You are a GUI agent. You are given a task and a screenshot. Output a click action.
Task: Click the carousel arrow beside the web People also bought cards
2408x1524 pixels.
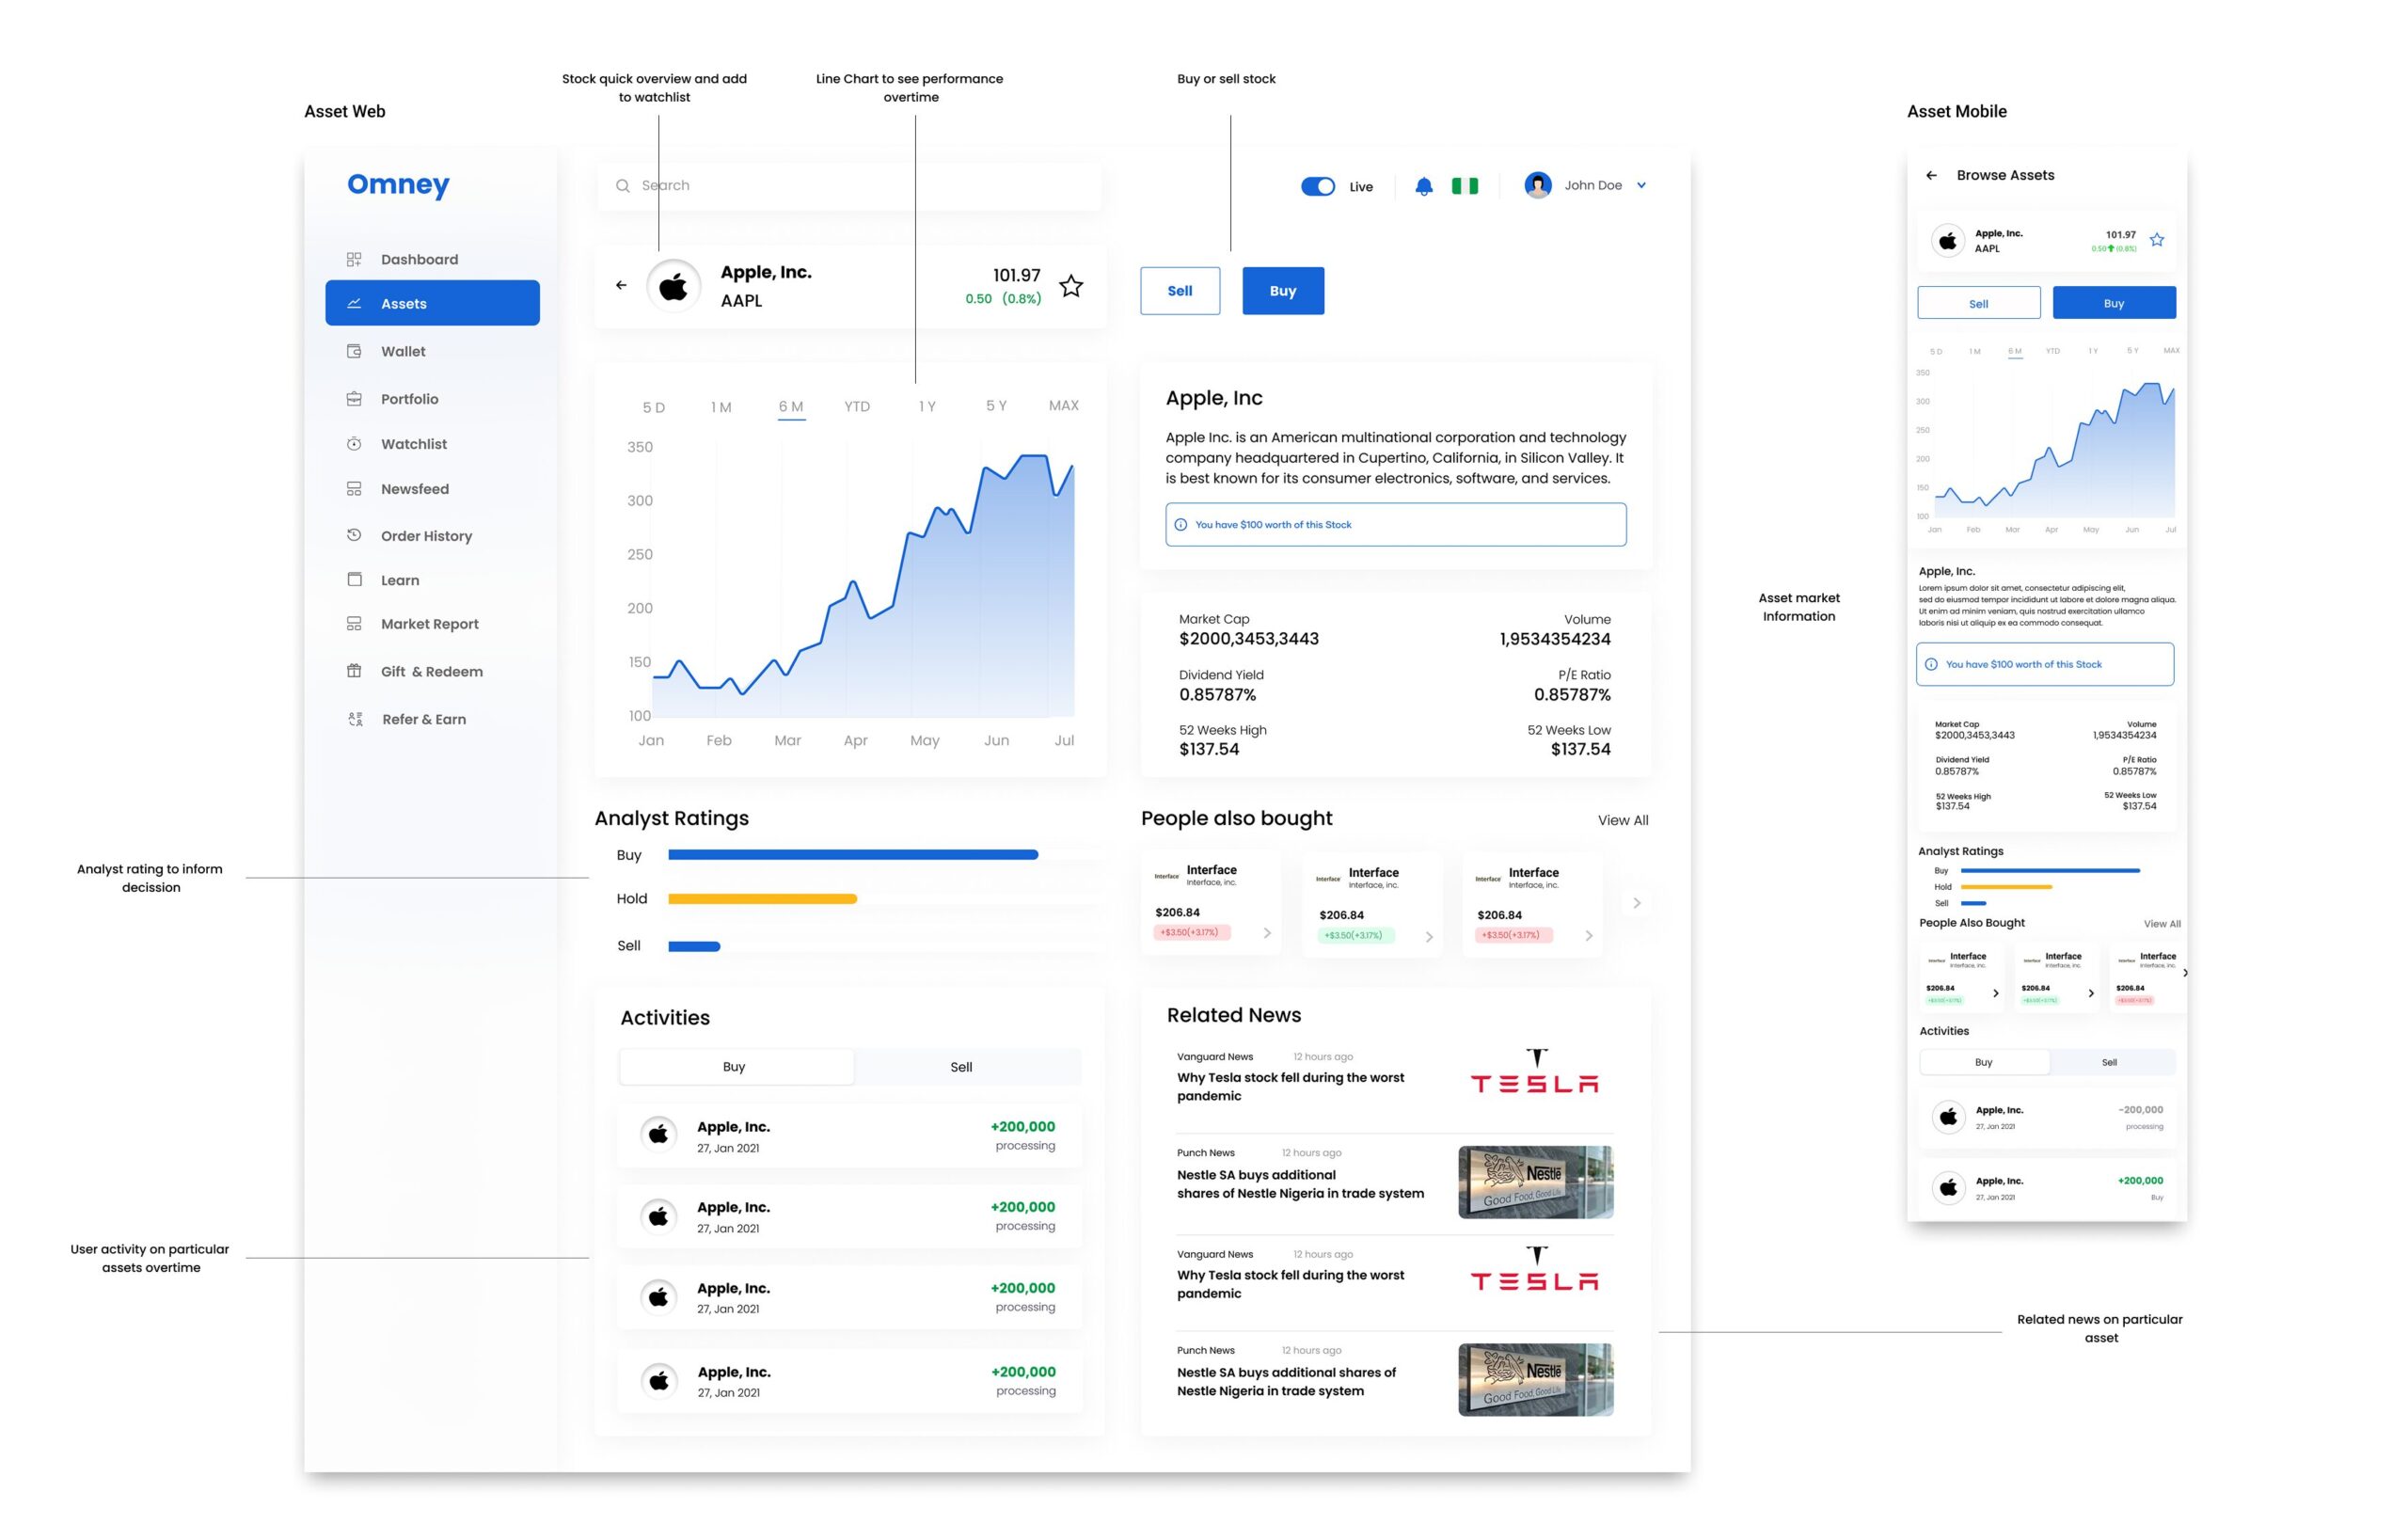[x=1636, y=903]
